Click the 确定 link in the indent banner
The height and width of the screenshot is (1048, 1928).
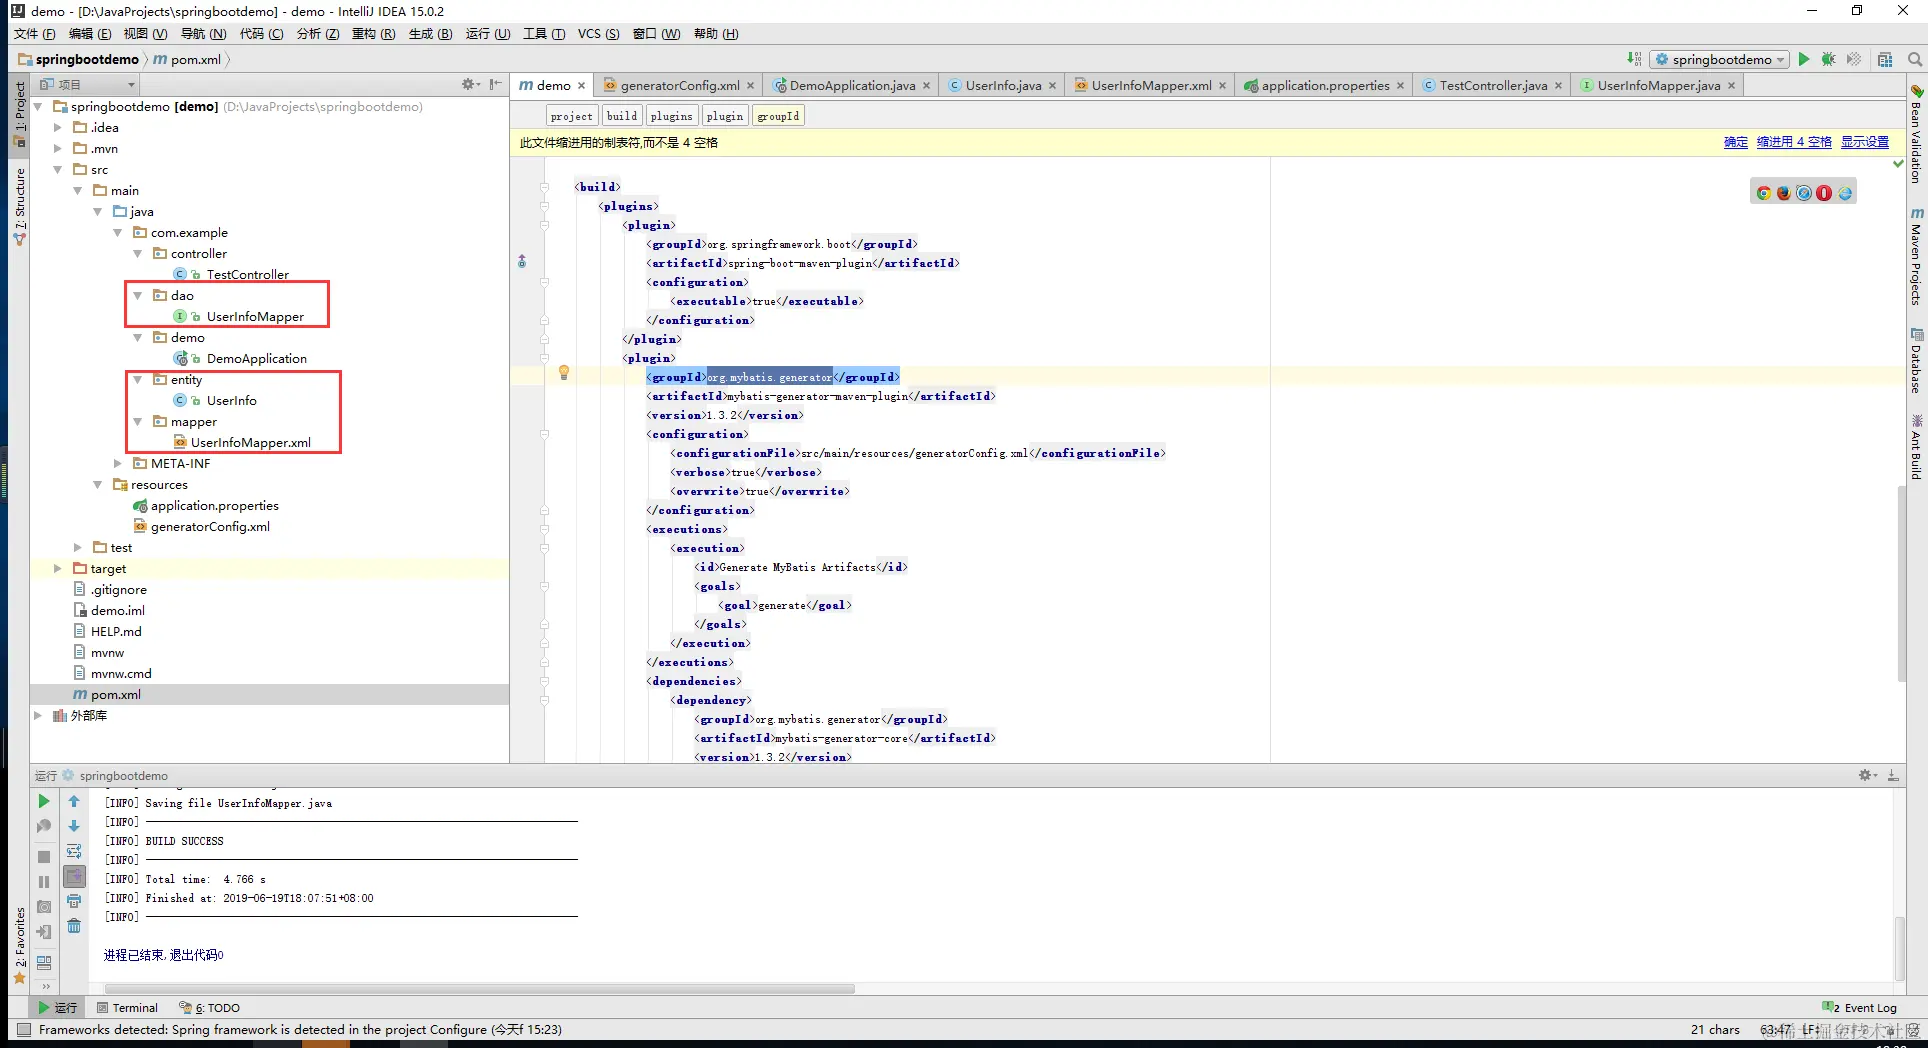point(1736,142)
